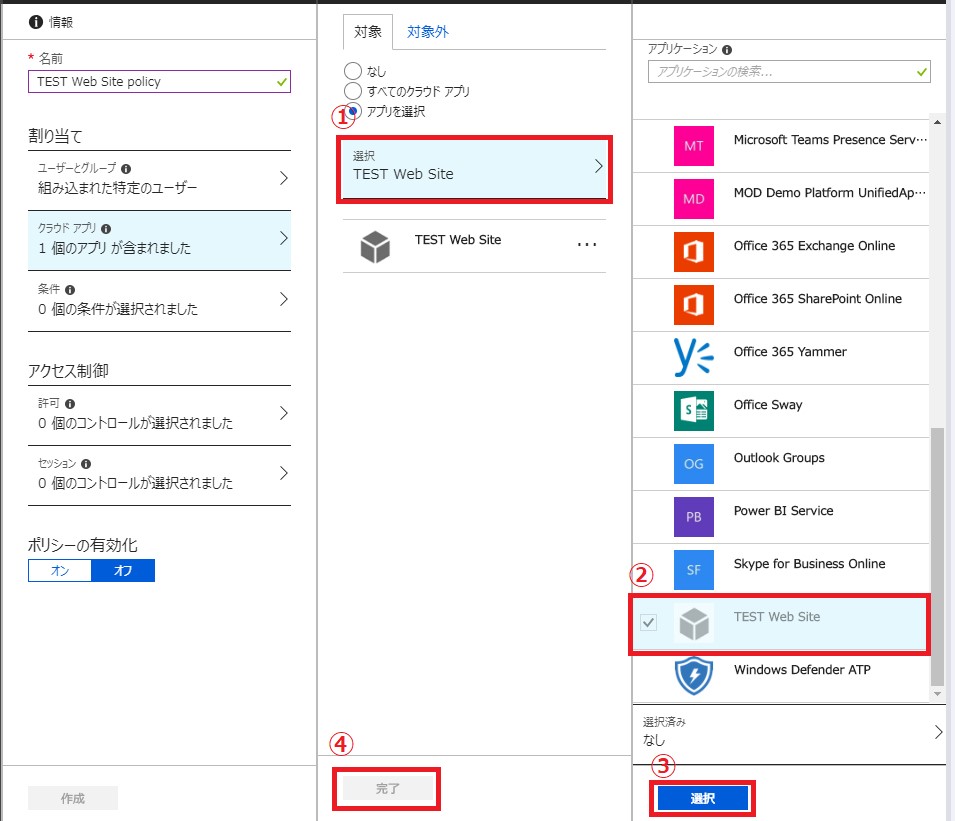The image size is (955, 821).
Task: Turn policy on with オン toggle
Action: pyautogui.click(x=60, y=571)
